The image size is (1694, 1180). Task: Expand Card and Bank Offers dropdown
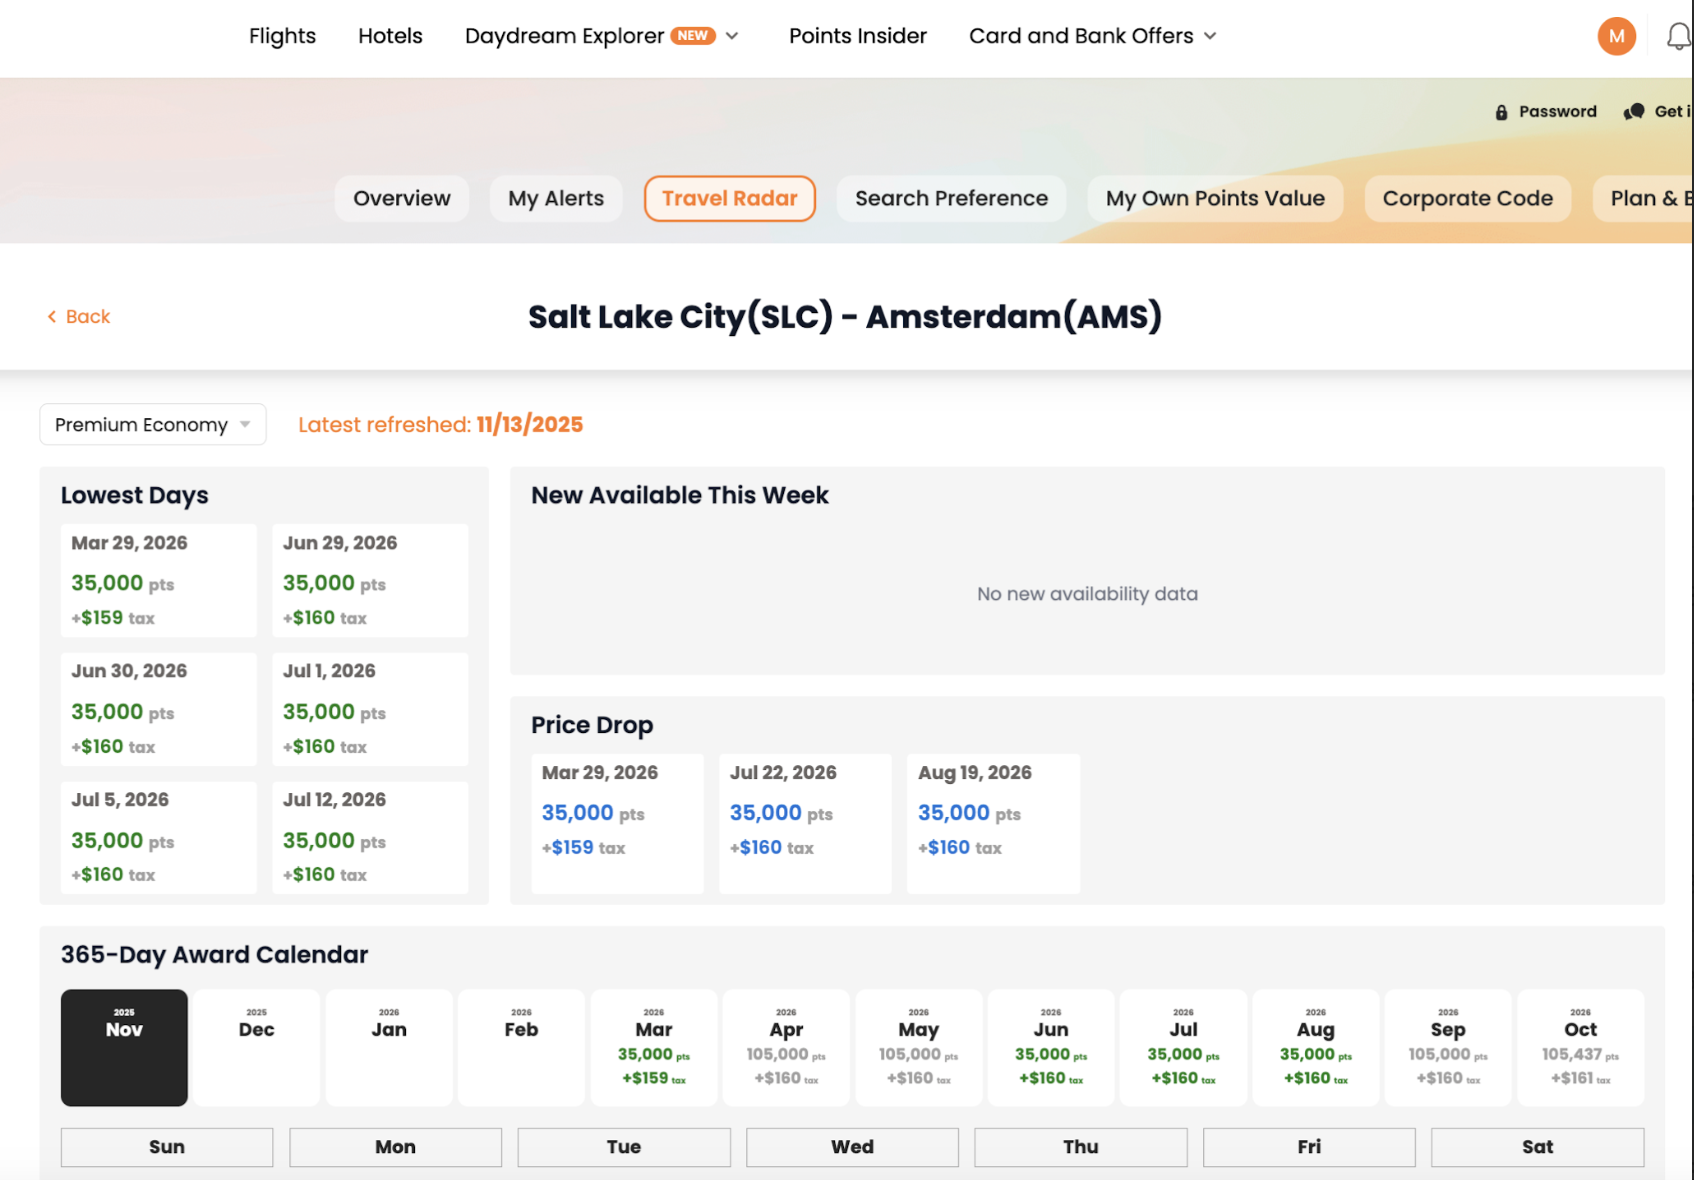tap(1210, 36)
